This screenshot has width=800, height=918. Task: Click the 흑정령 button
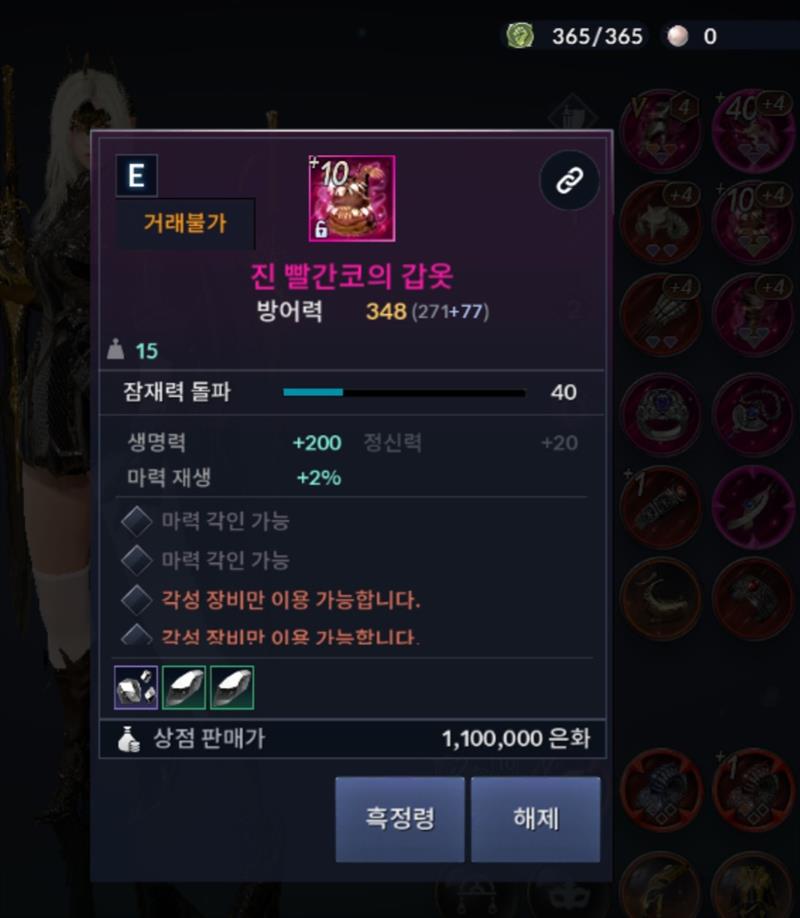400,819
